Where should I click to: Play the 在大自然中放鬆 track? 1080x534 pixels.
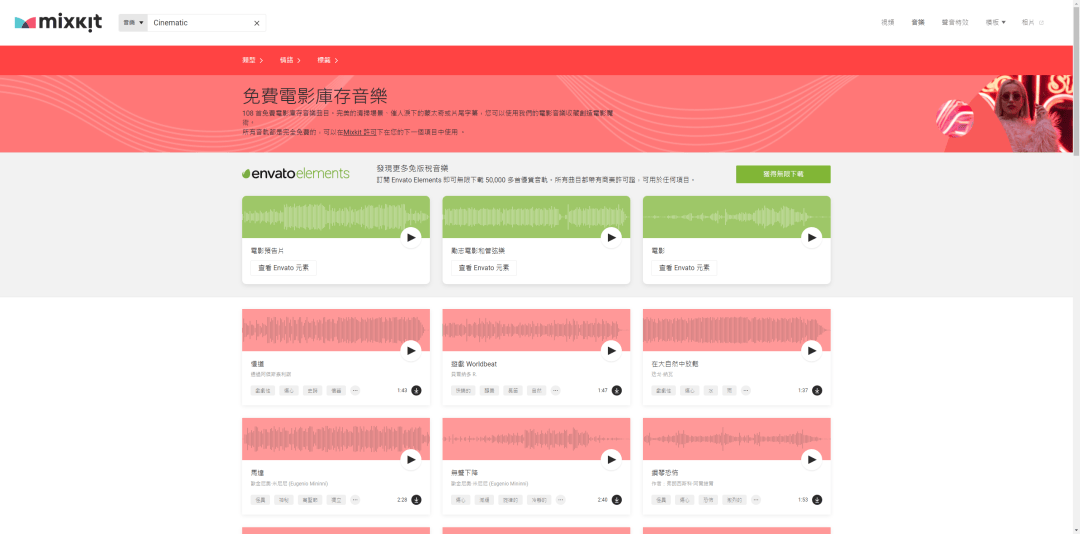click(811, 351)
